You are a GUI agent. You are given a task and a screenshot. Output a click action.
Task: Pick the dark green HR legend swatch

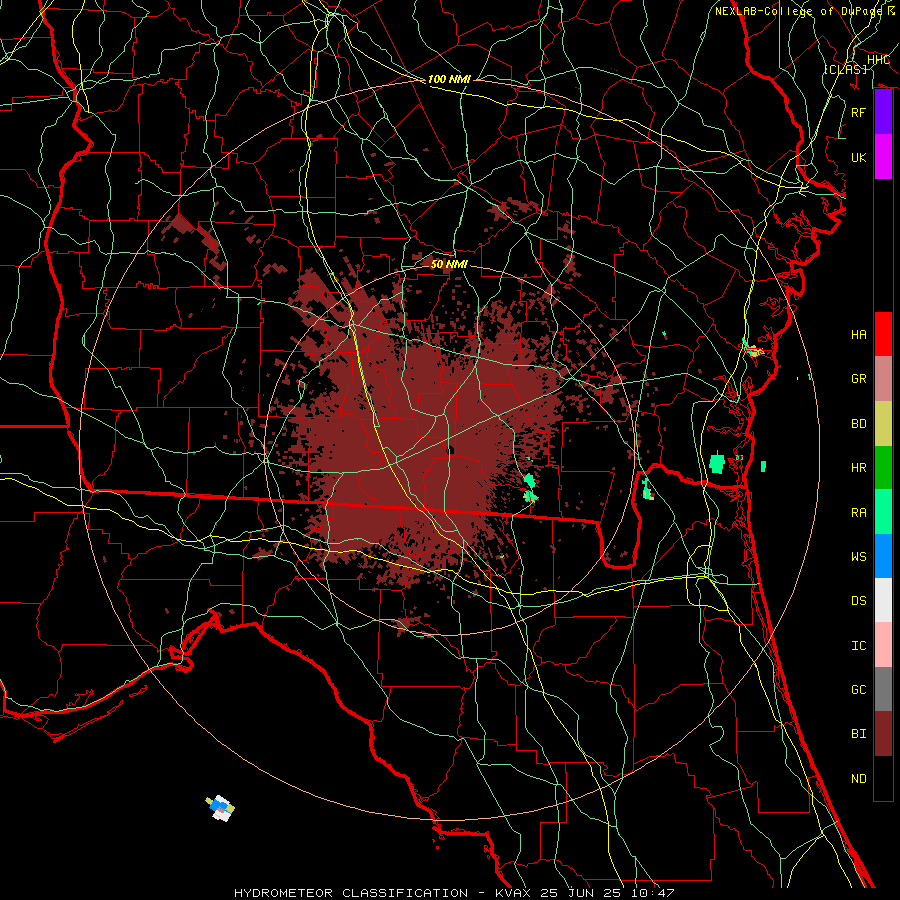click(883, 467)
